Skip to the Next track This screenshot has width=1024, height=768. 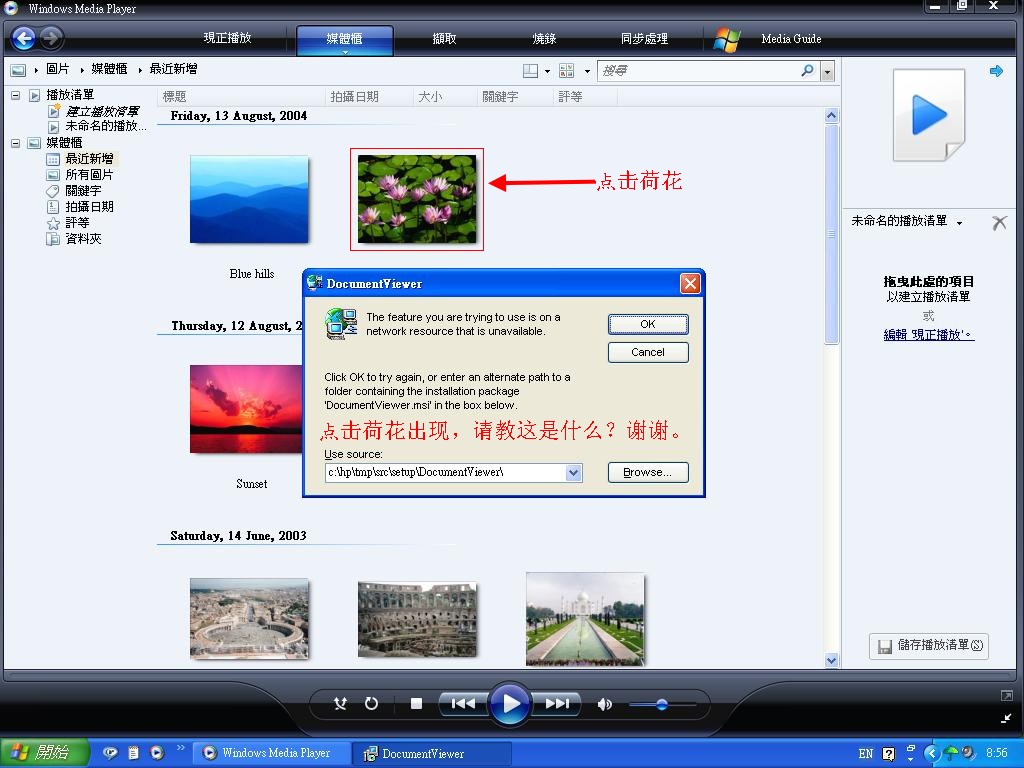click(x=557, y=704)
